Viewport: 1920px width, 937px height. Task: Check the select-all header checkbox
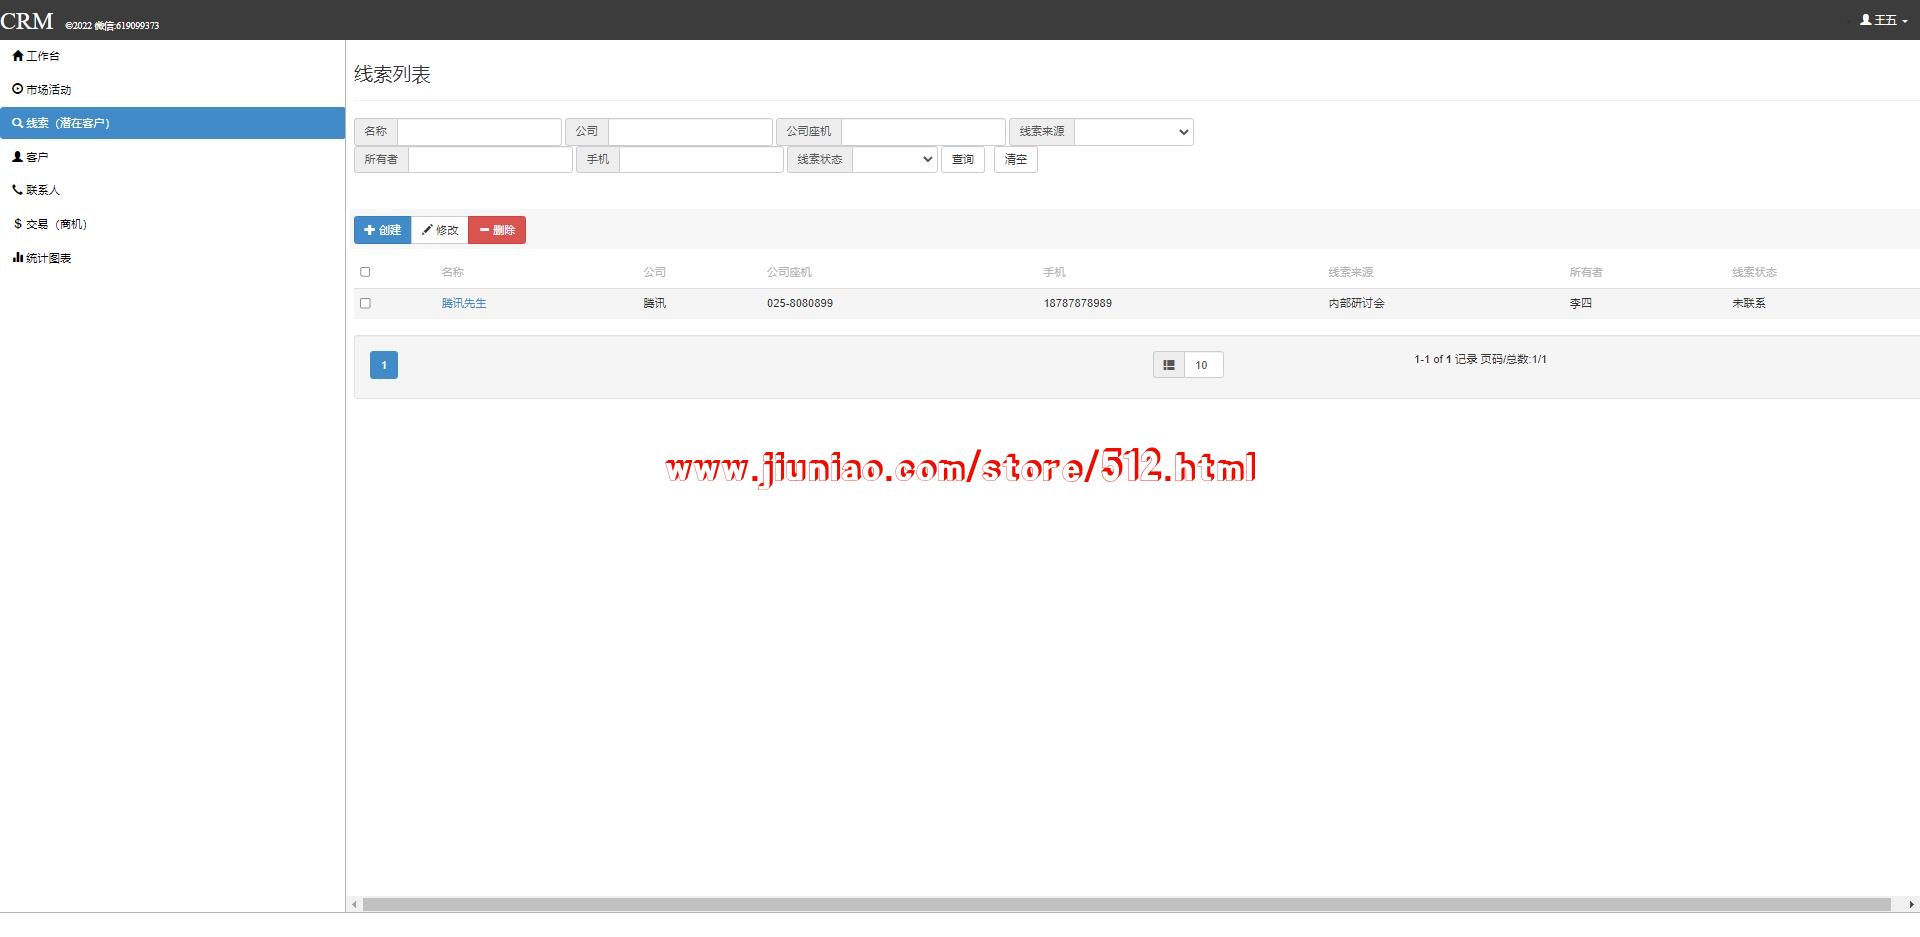tap(365, 272)
